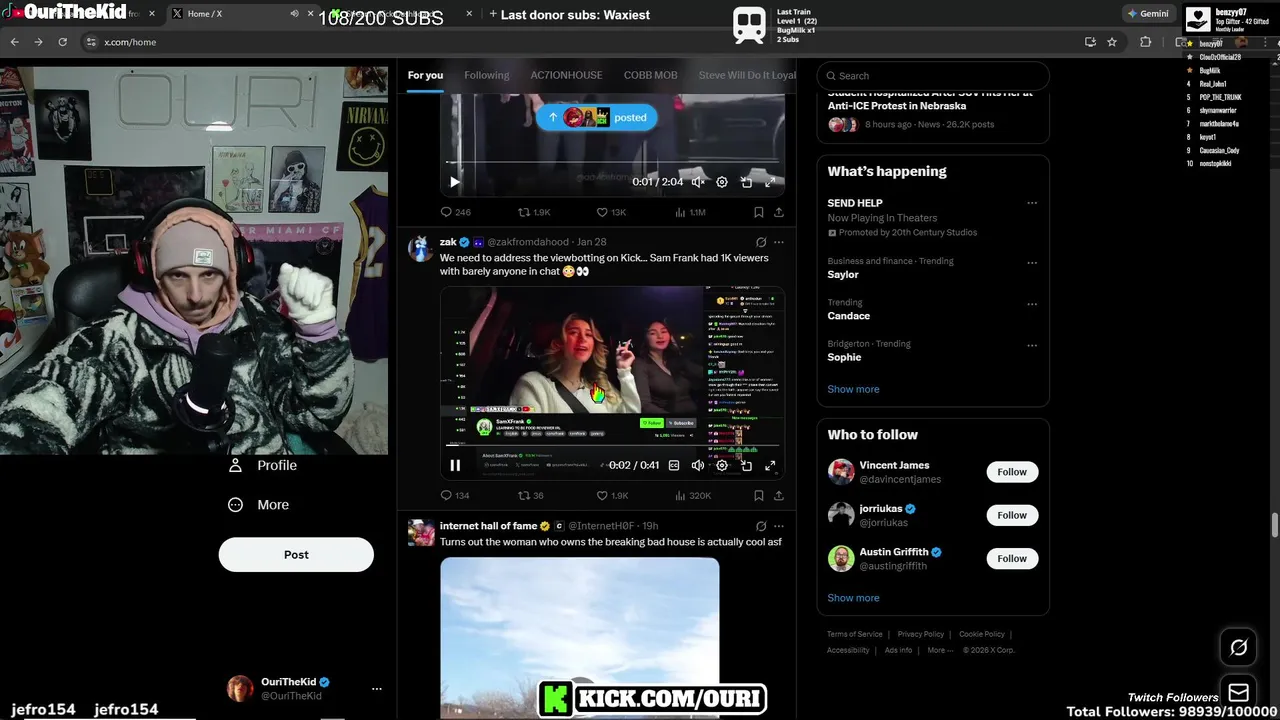
Task: Expand 2:04 video to fullscreen
Action: (770, 182)
